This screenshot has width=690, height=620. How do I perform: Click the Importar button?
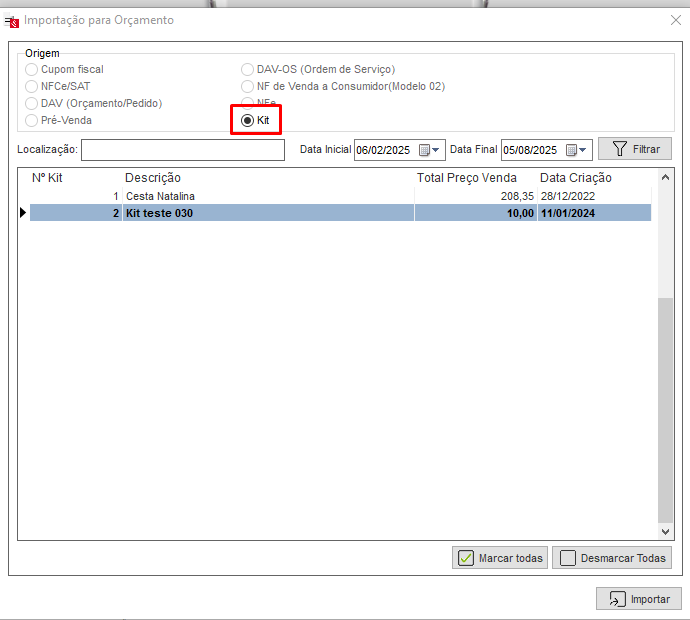pyautogui.click(x=639, y=599)
